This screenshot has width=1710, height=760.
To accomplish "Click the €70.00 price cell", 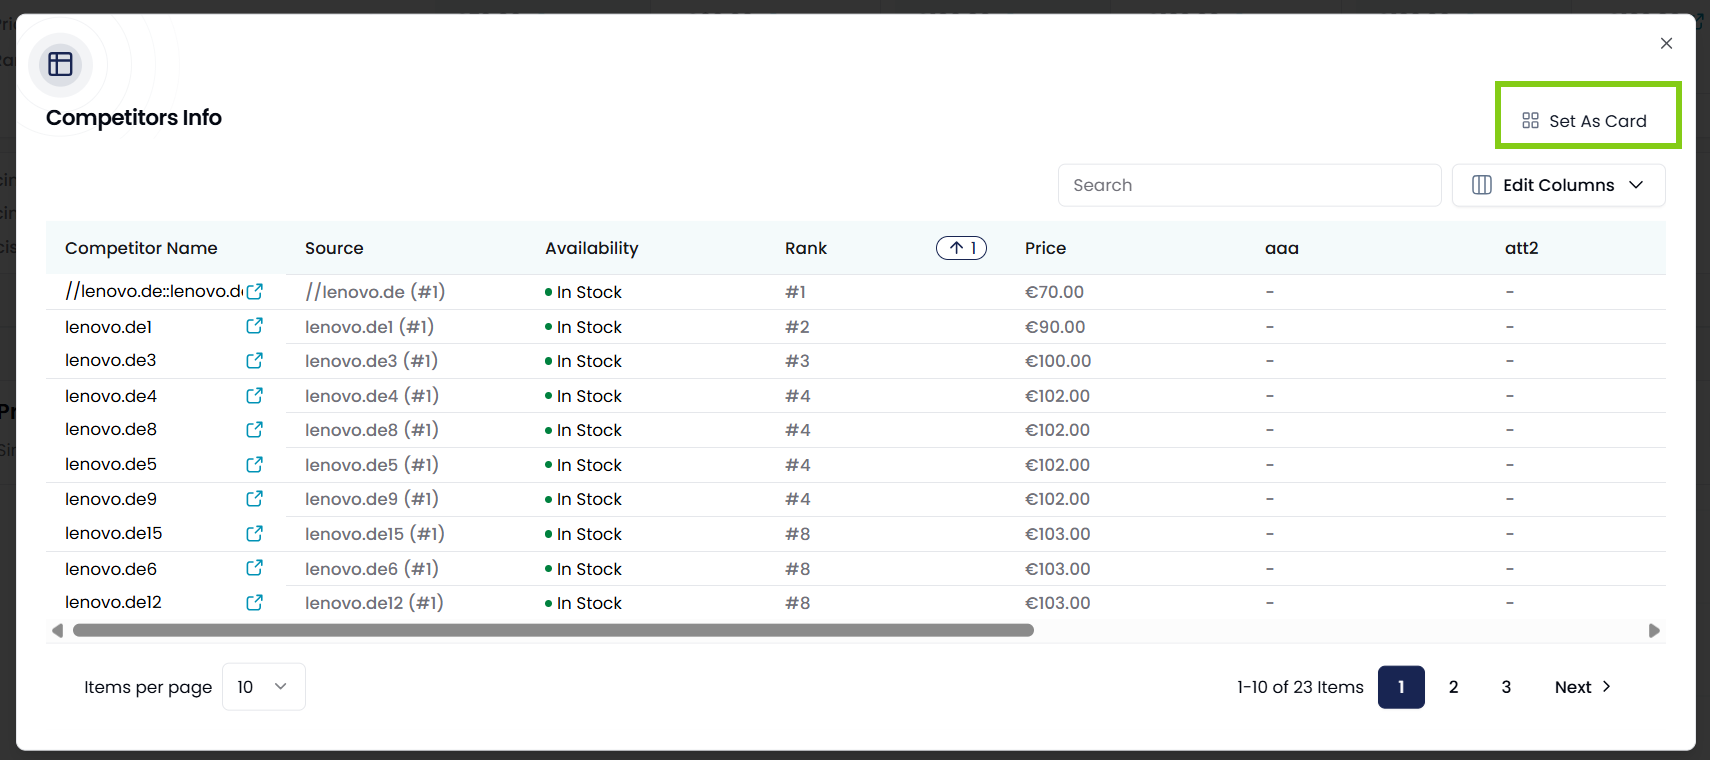I will (x=1054, y=292).
